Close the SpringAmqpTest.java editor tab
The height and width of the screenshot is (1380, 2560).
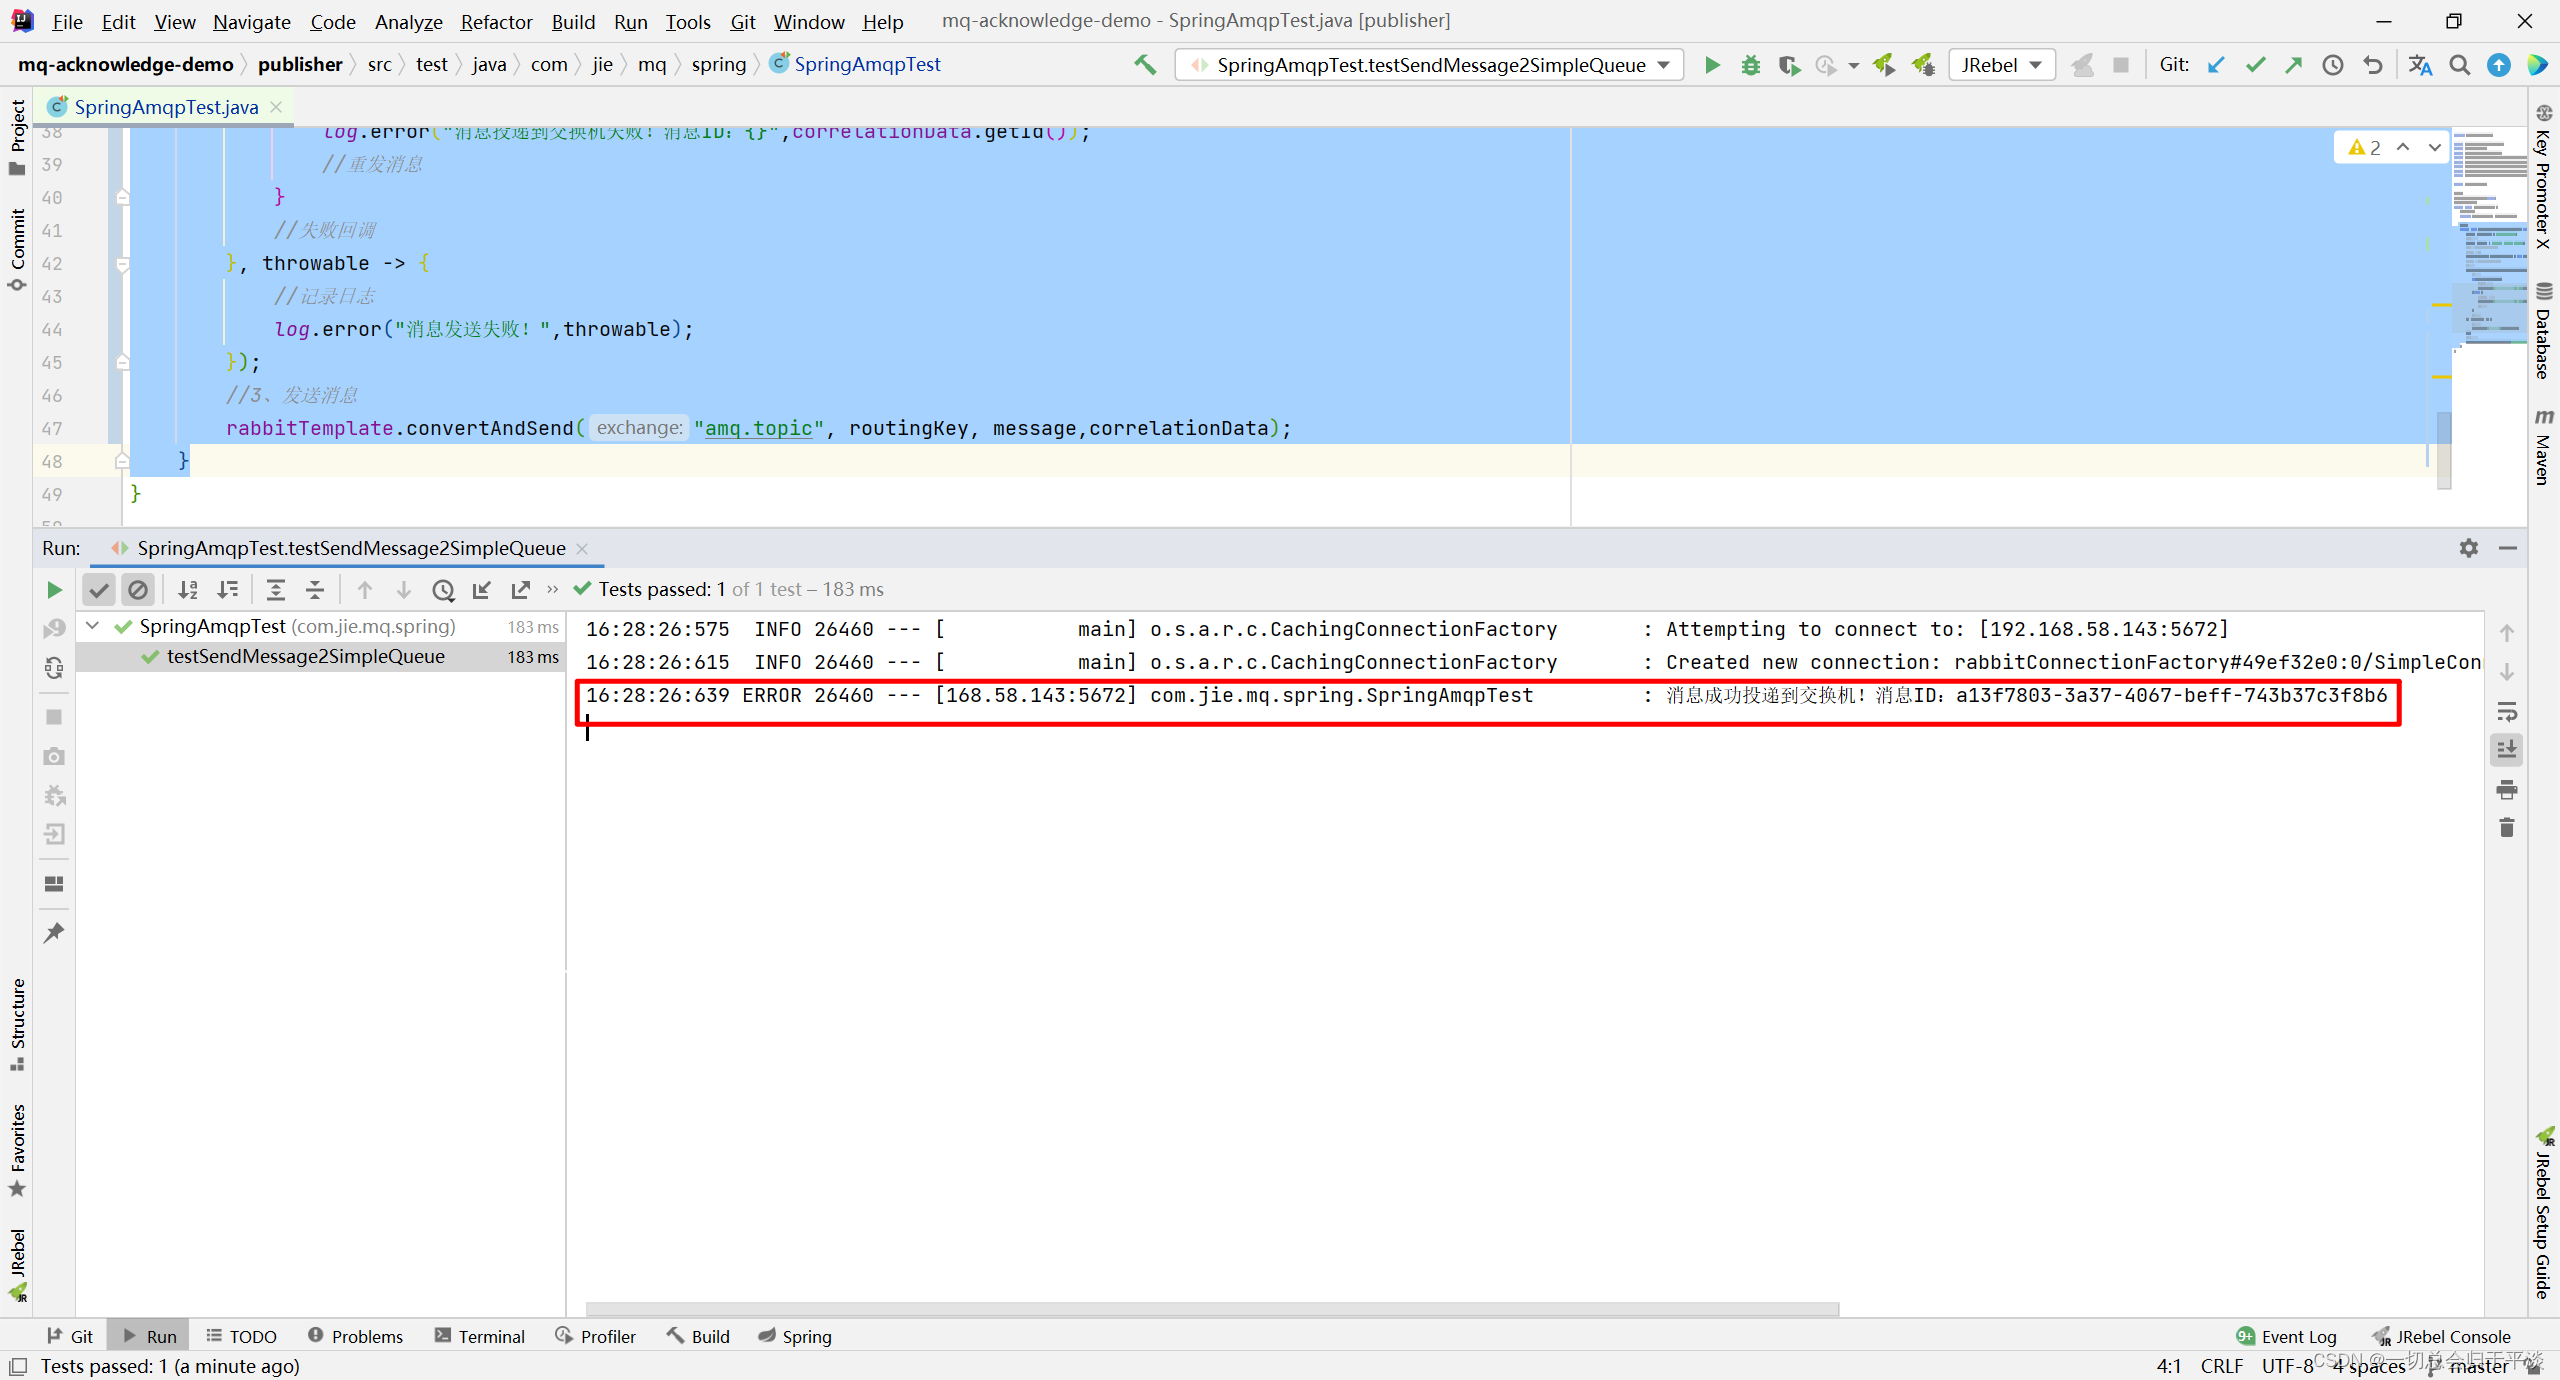276,107
